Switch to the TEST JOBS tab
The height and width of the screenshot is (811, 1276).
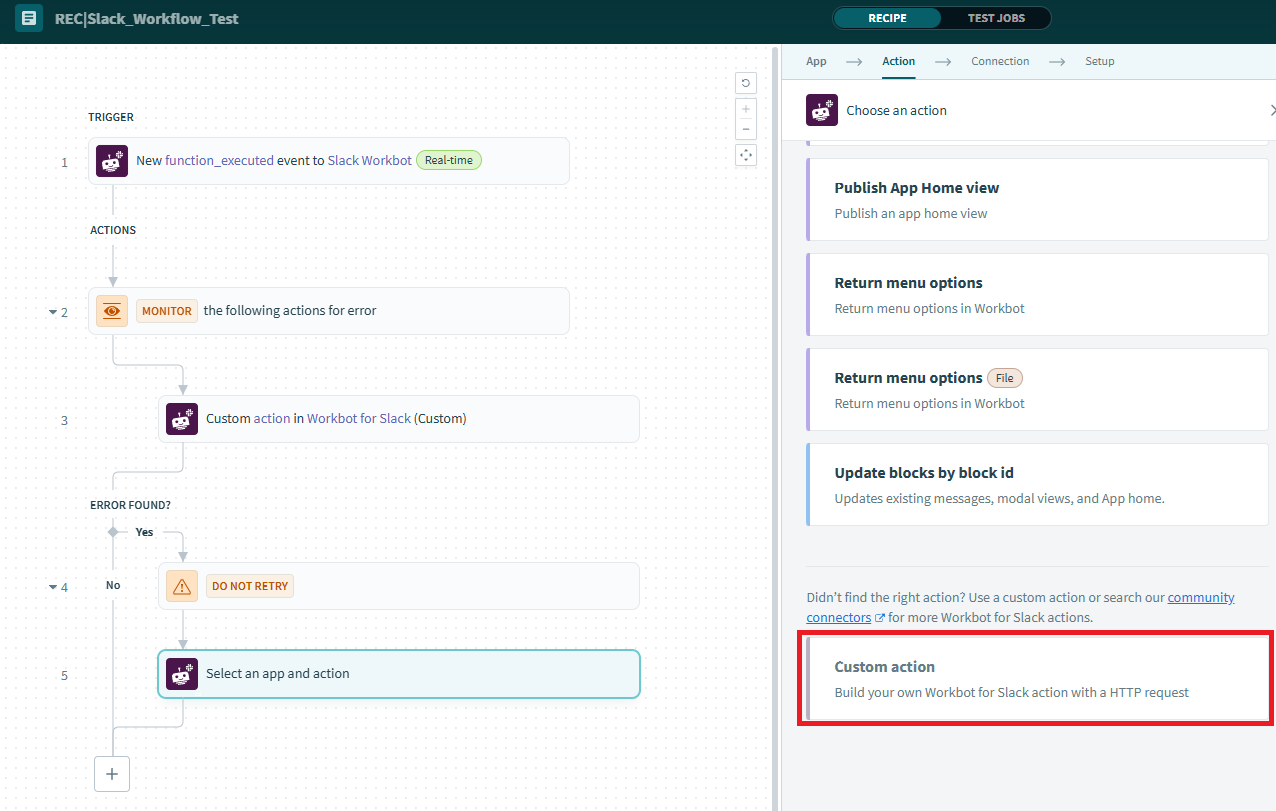click(996, 18)
